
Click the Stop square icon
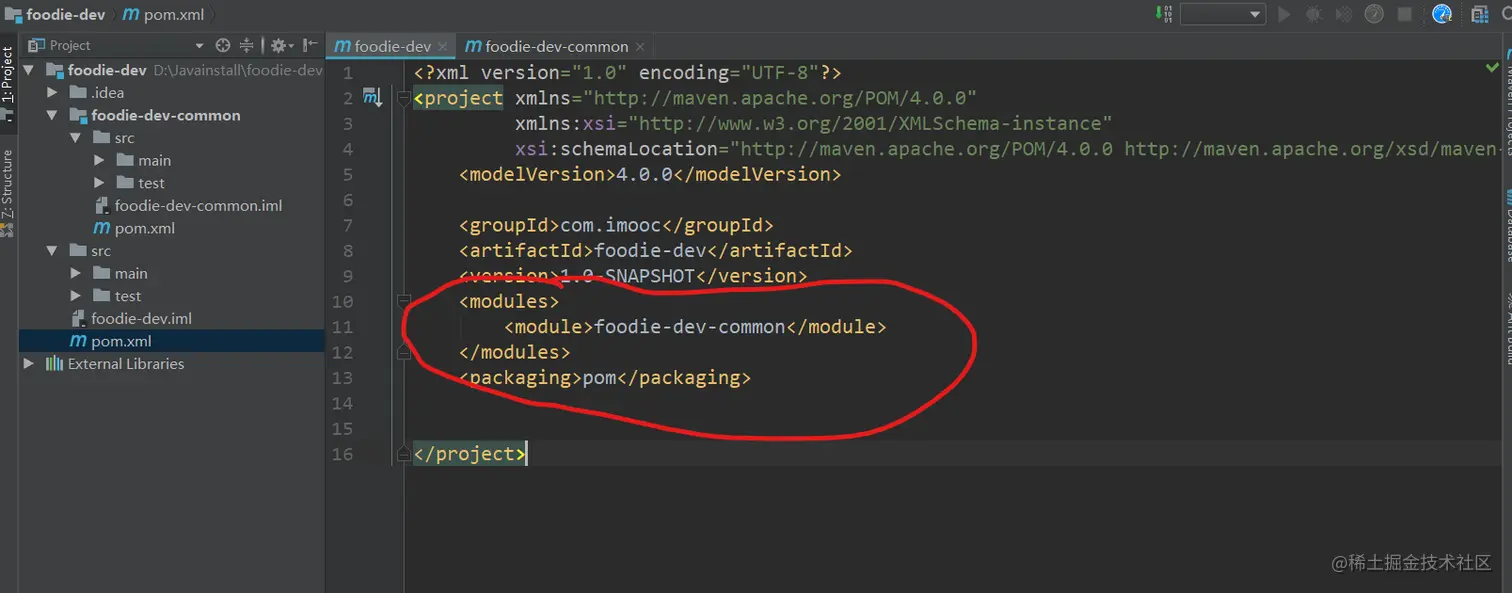pyautogui.click(x=1404, y=14)
